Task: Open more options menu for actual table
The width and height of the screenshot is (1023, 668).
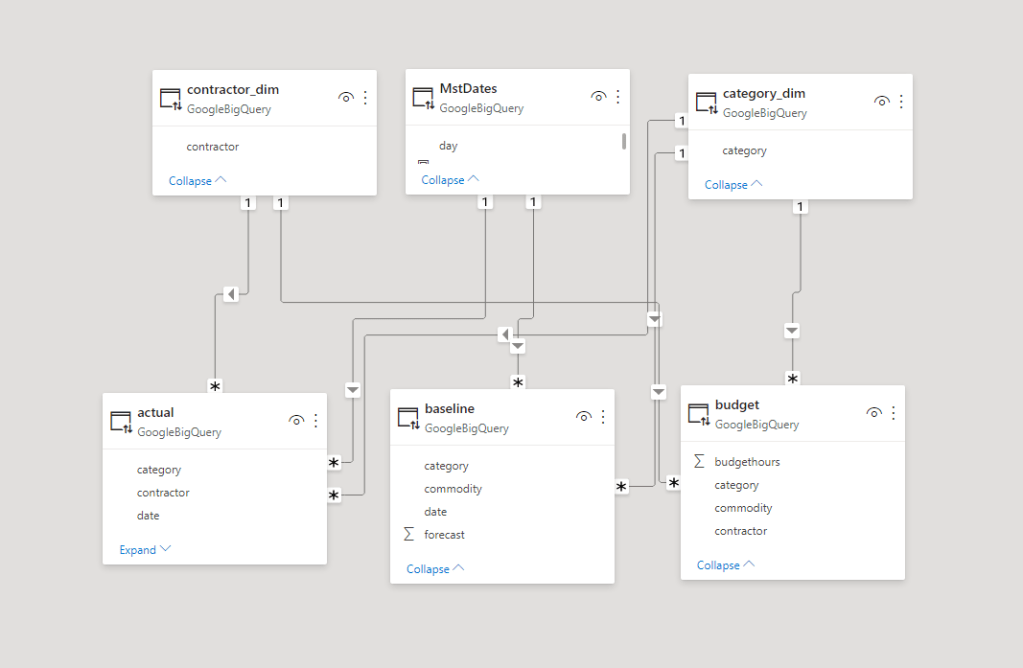Action: 317,419
